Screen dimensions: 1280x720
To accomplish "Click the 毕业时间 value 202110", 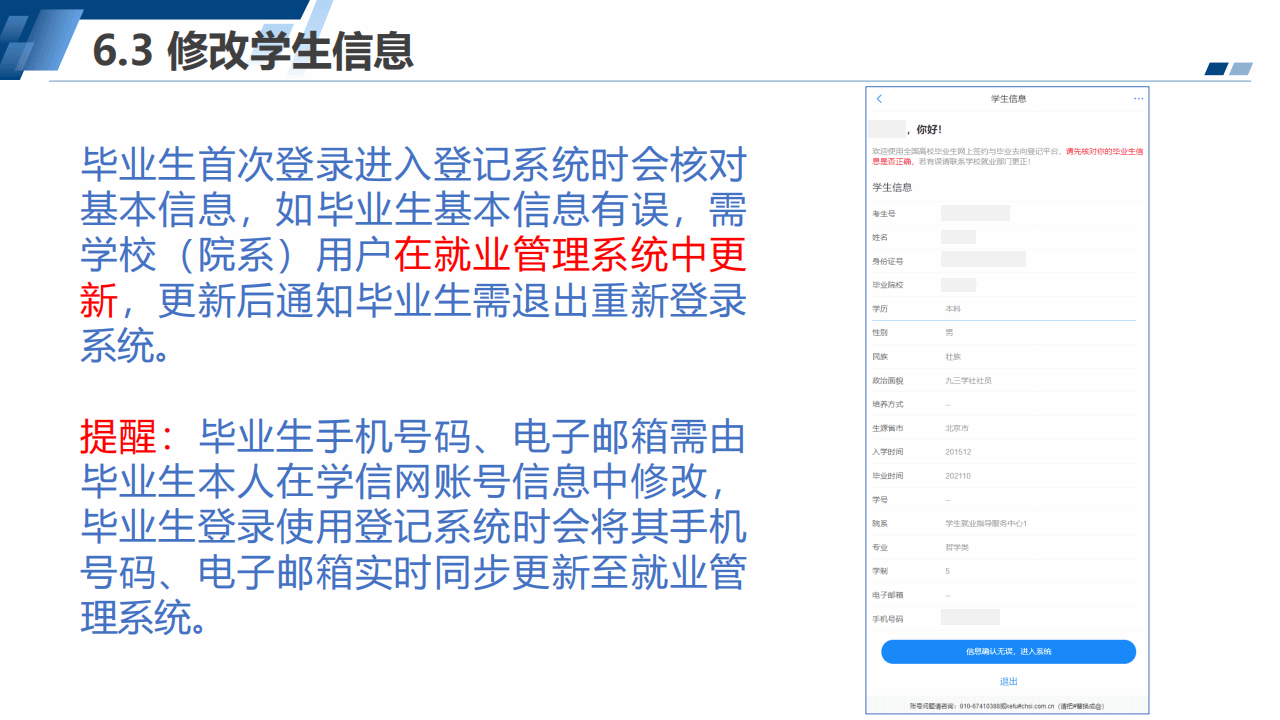I will click(958, 476).
